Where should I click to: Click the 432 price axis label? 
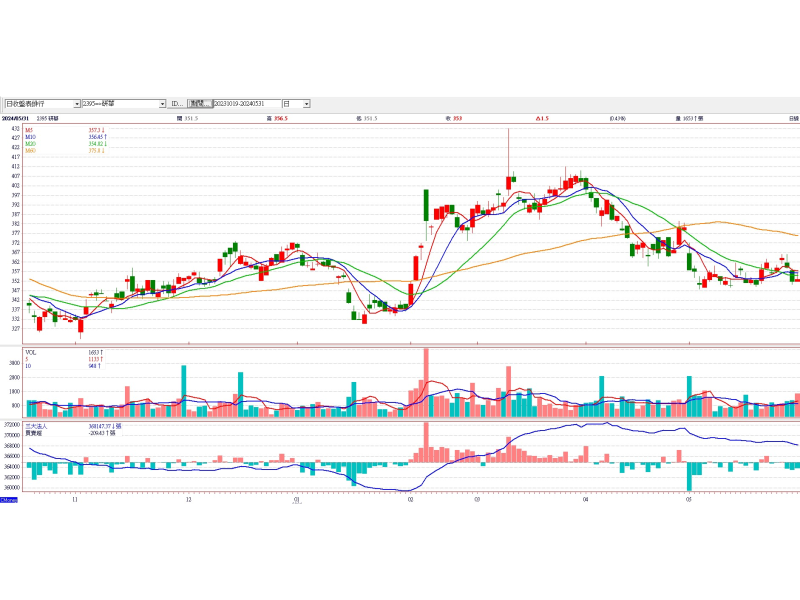click(x=15, y=129)
